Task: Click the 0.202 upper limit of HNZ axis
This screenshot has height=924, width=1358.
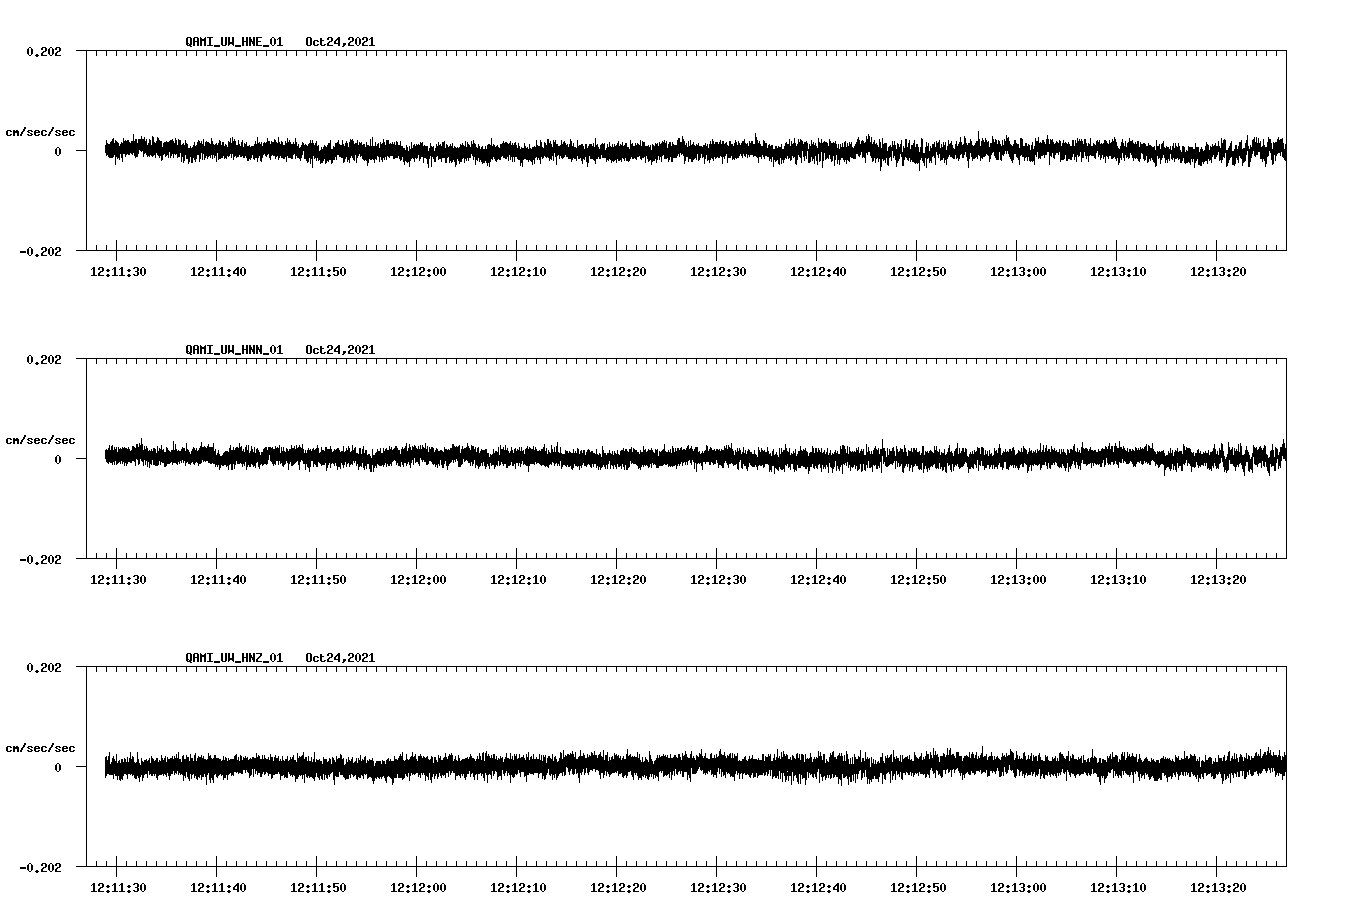Action: pos(43,667)
